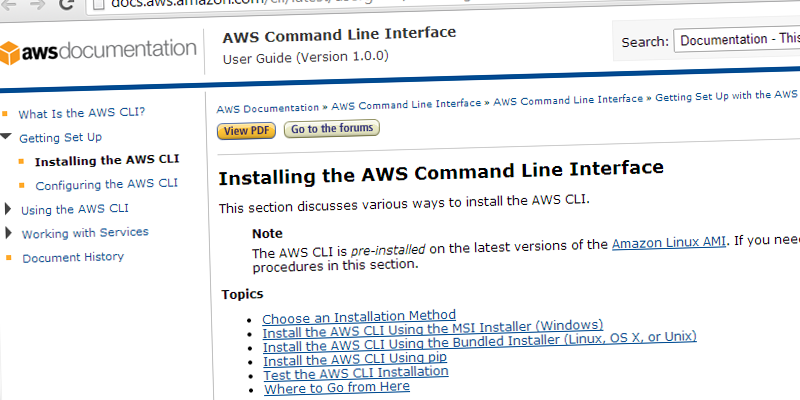Viewport: 800px width, 400px height.
Task: Click Go to the forums button
Action: tap(332, 129)
